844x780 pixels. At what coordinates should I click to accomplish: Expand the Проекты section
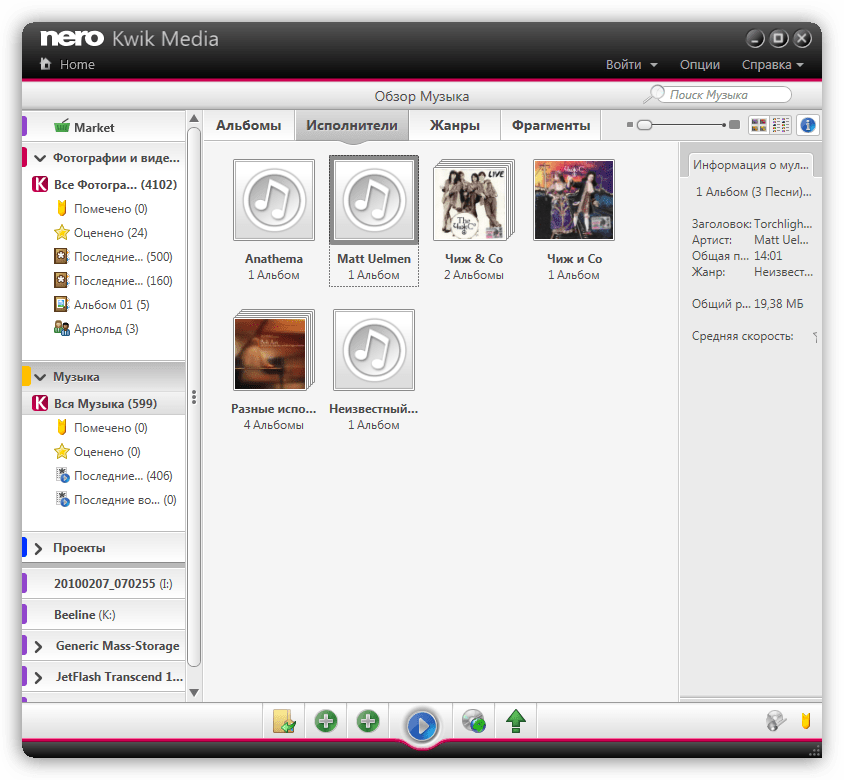pos(38,548)
